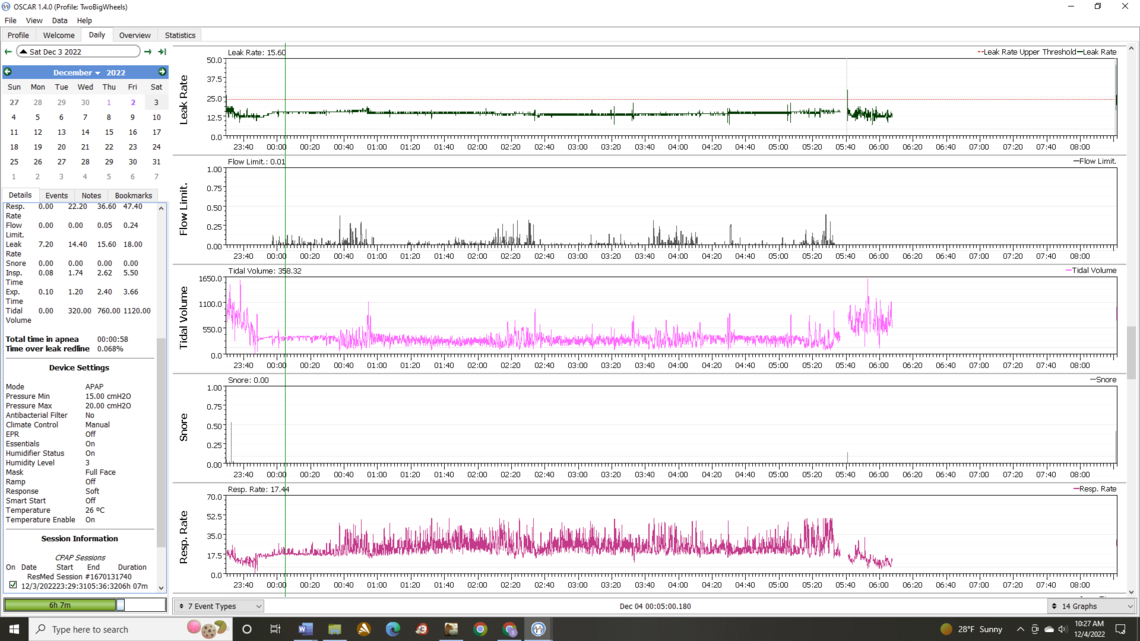Click the left panel details vertical scrollbar
Viewport: 1140px width, 641px height.
[x=161, y=443]
